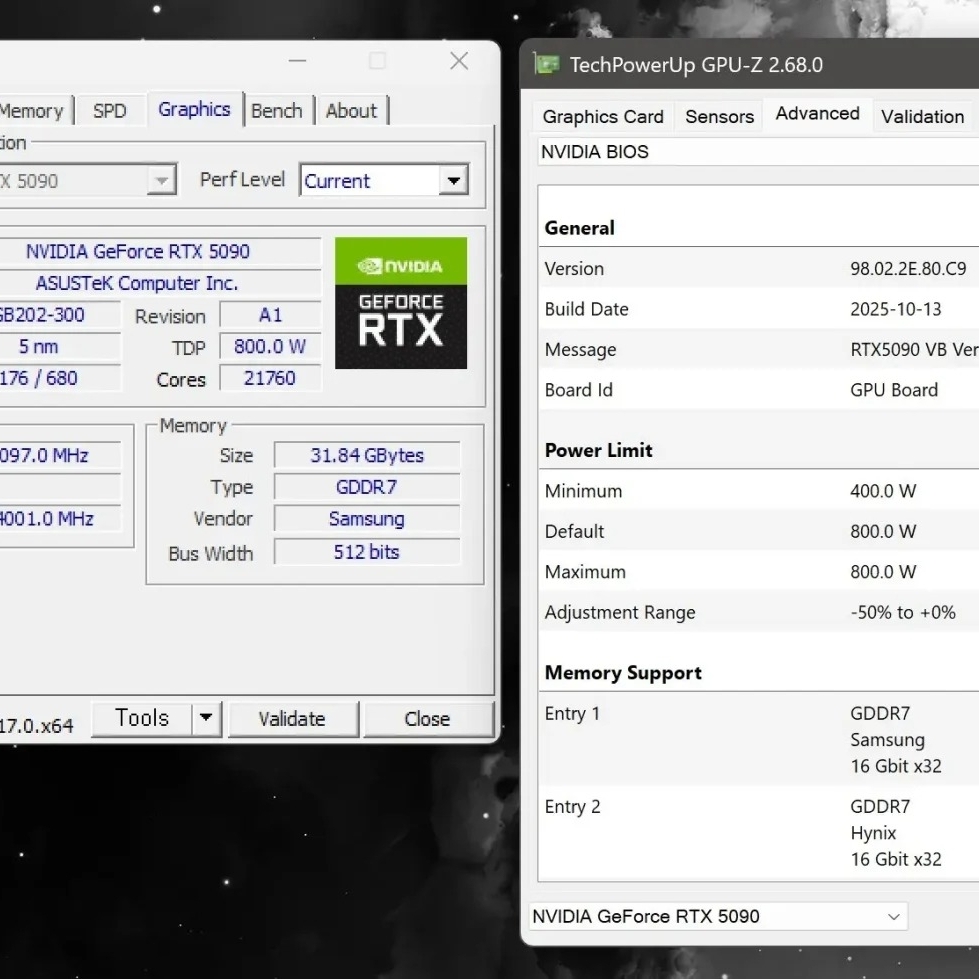Click the Power Limit section heading
This screenshot has width=979, height=979.
pyautogui.click(x=598, y=450)
